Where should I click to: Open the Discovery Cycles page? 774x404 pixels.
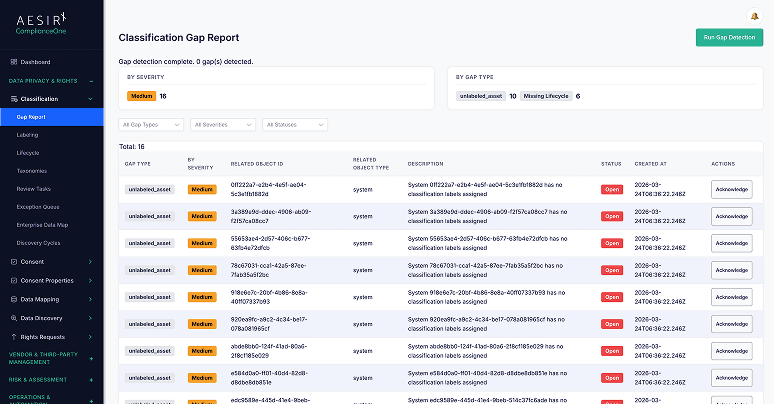click(x=38, y=243)
